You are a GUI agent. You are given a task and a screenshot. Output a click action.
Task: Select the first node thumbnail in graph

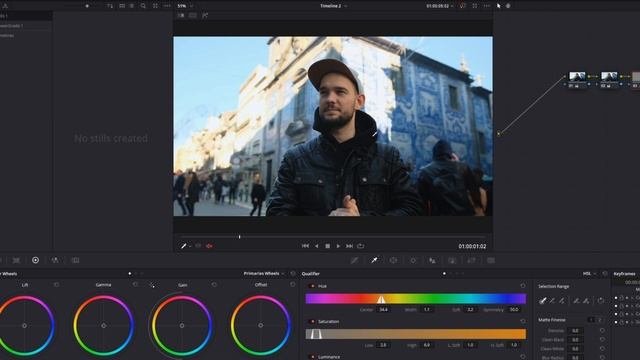(x=577, y=76)
